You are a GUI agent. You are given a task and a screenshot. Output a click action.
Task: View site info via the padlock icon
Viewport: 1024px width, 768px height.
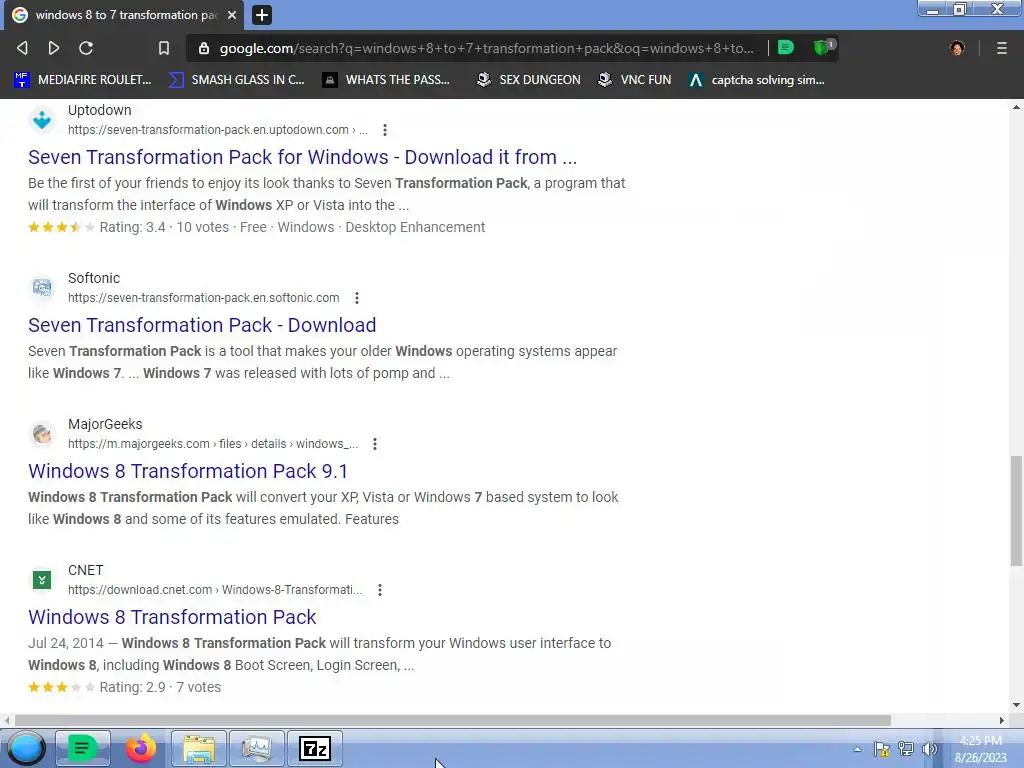(x=204, y=48)
